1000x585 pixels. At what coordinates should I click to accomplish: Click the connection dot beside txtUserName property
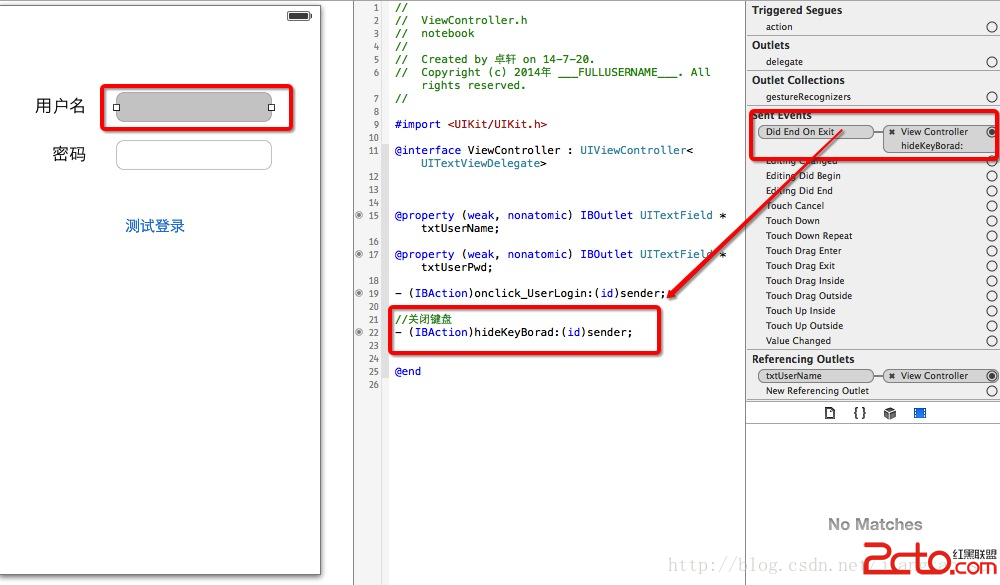pyautogui.click(x=359, y=215)
